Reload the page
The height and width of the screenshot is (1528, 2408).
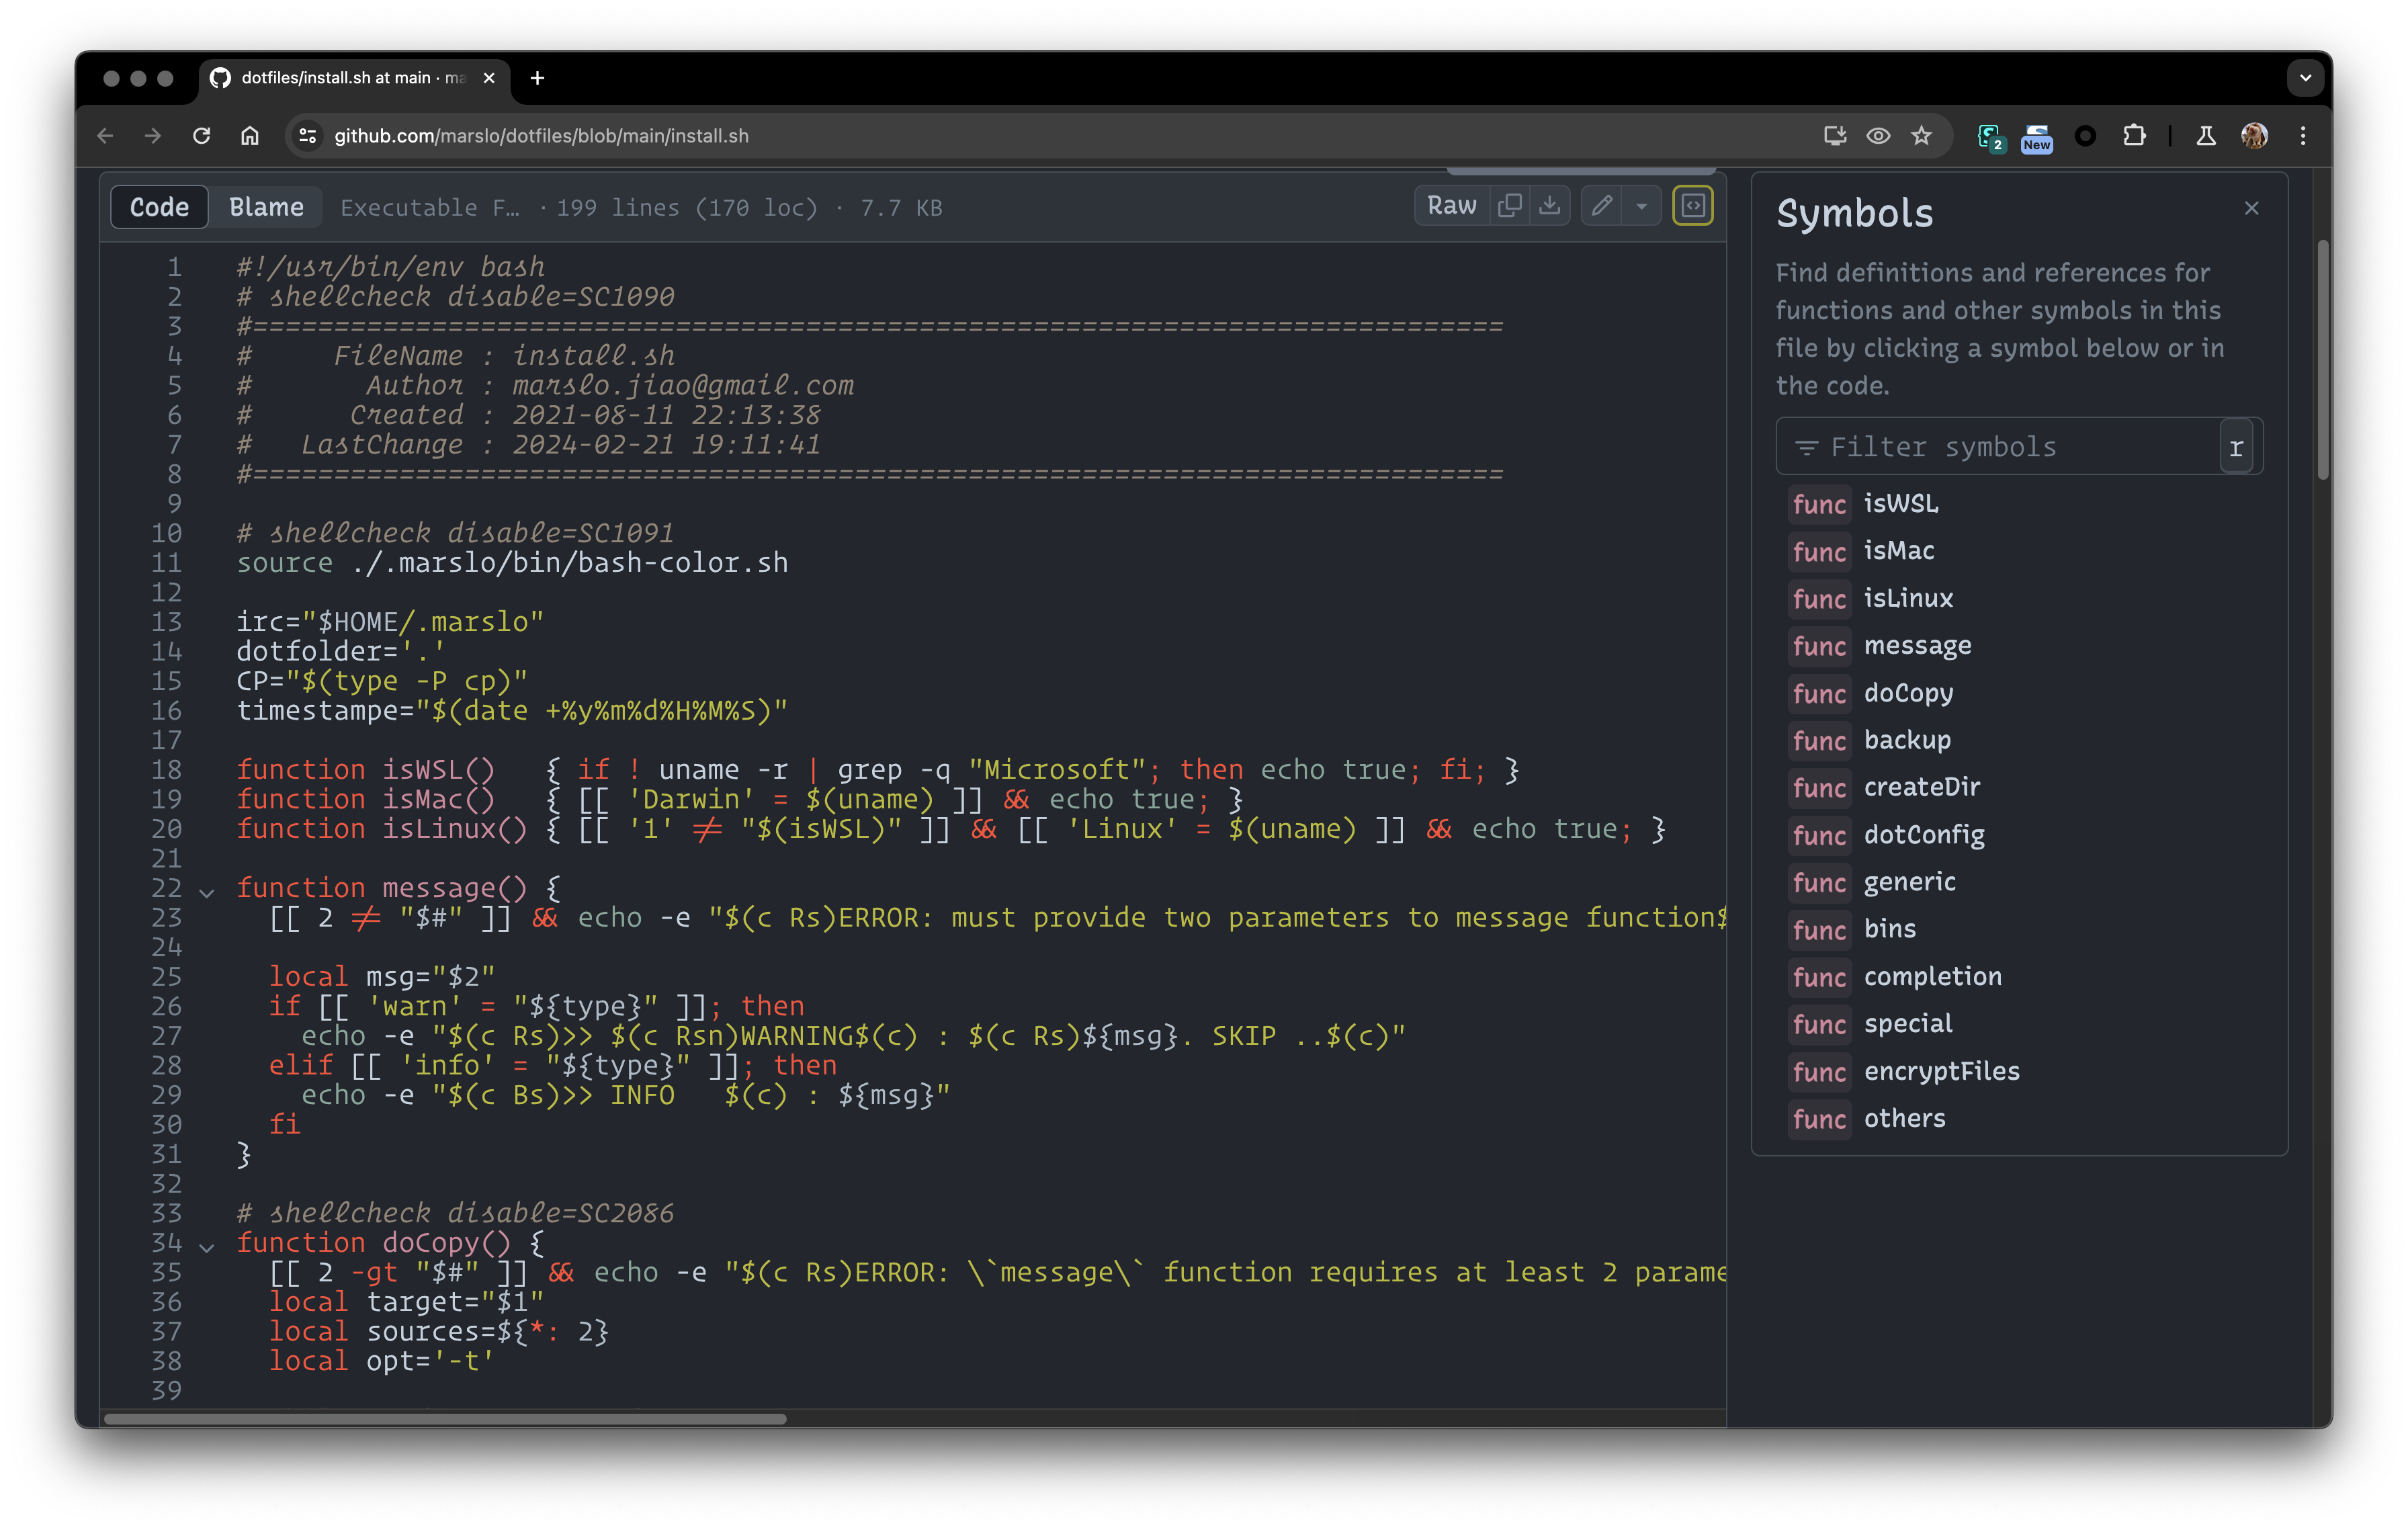click(x=201, y=136)
